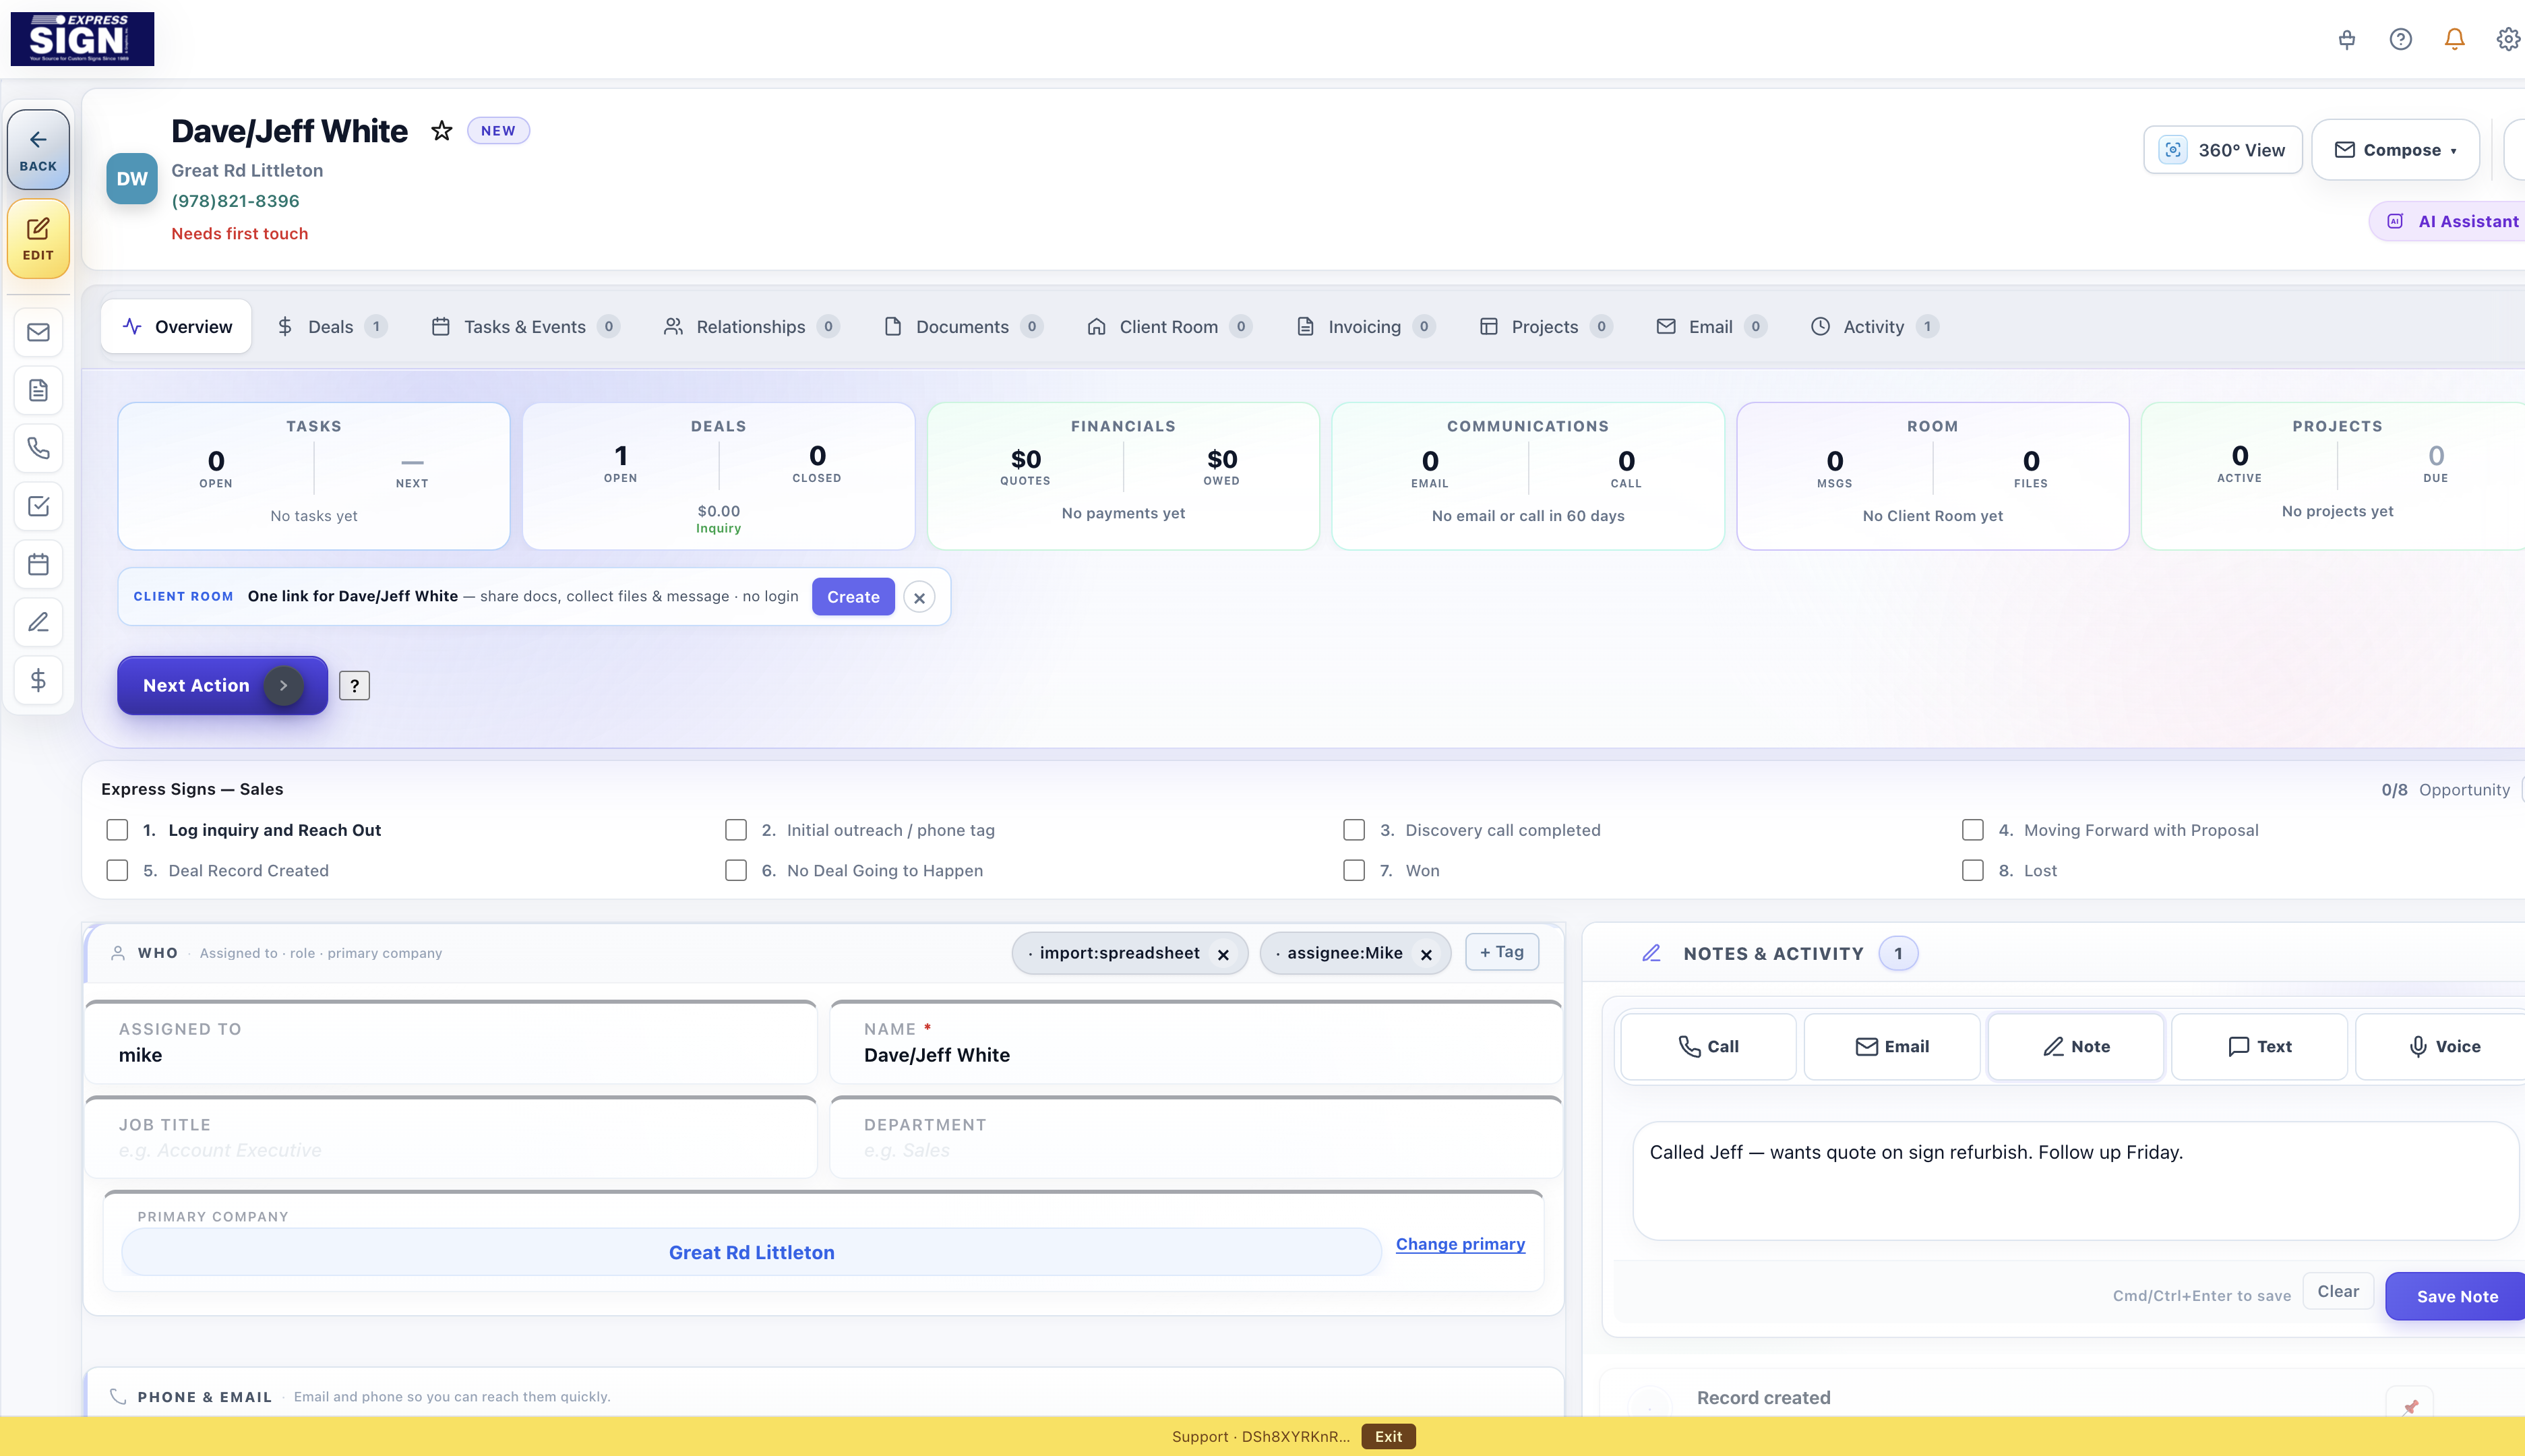The height and width of the screenshot is (1456, 2525).
Task: Click the Change primary link
Action: pos(1460,1244)
